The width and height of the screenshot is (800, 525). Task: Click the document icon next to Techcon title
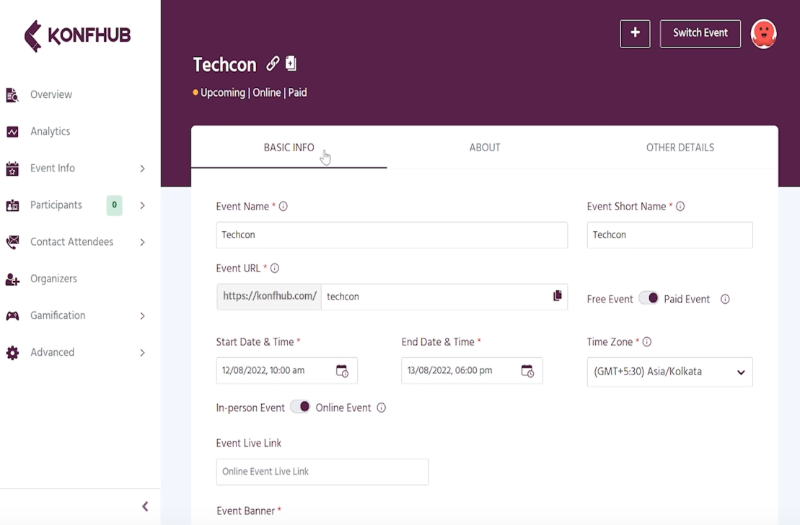(291, 64)
